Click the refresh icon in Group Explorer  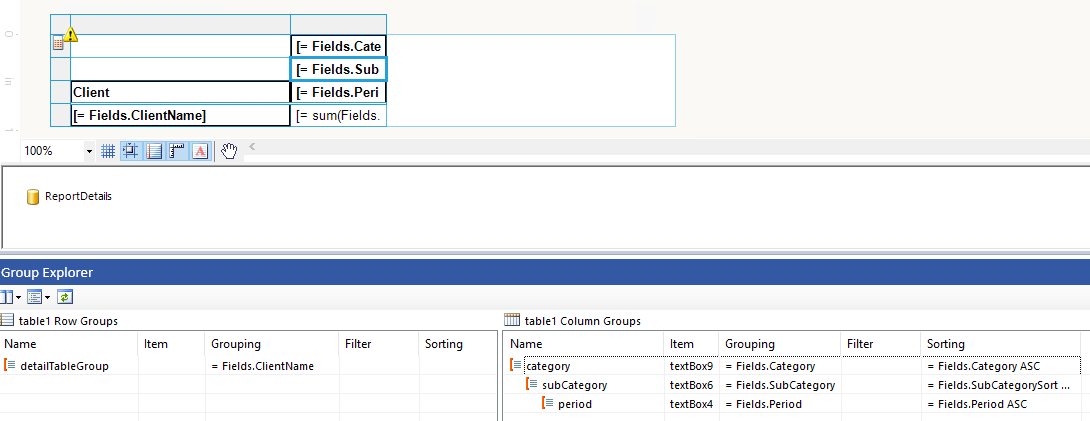65,297
